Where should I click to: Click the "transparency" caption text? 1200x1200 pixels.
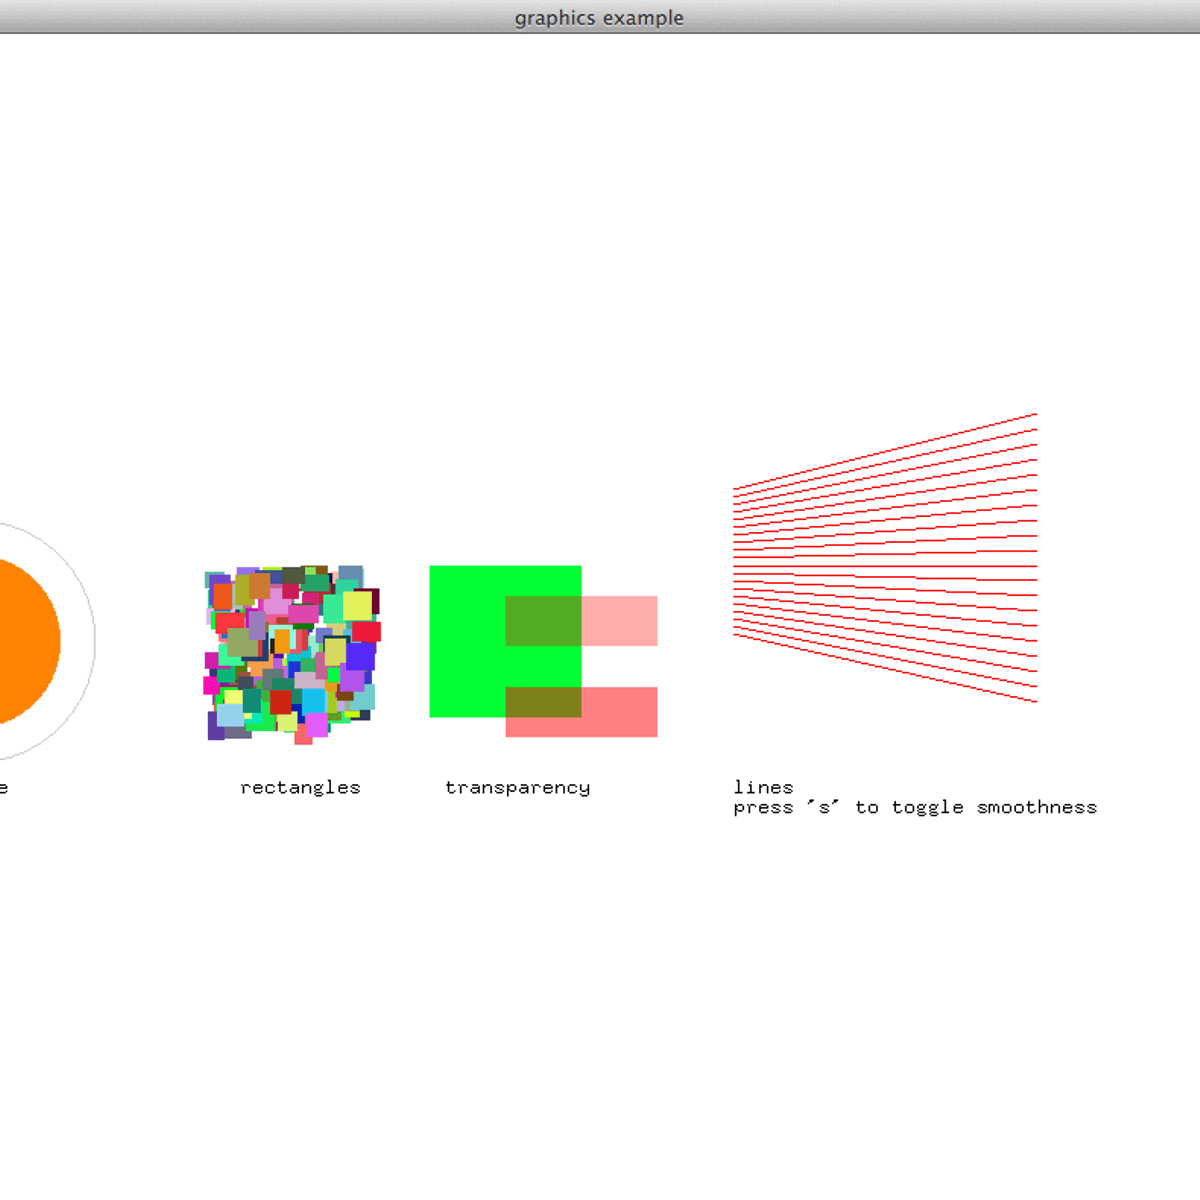pyautogui.click(x=517, y=788)
